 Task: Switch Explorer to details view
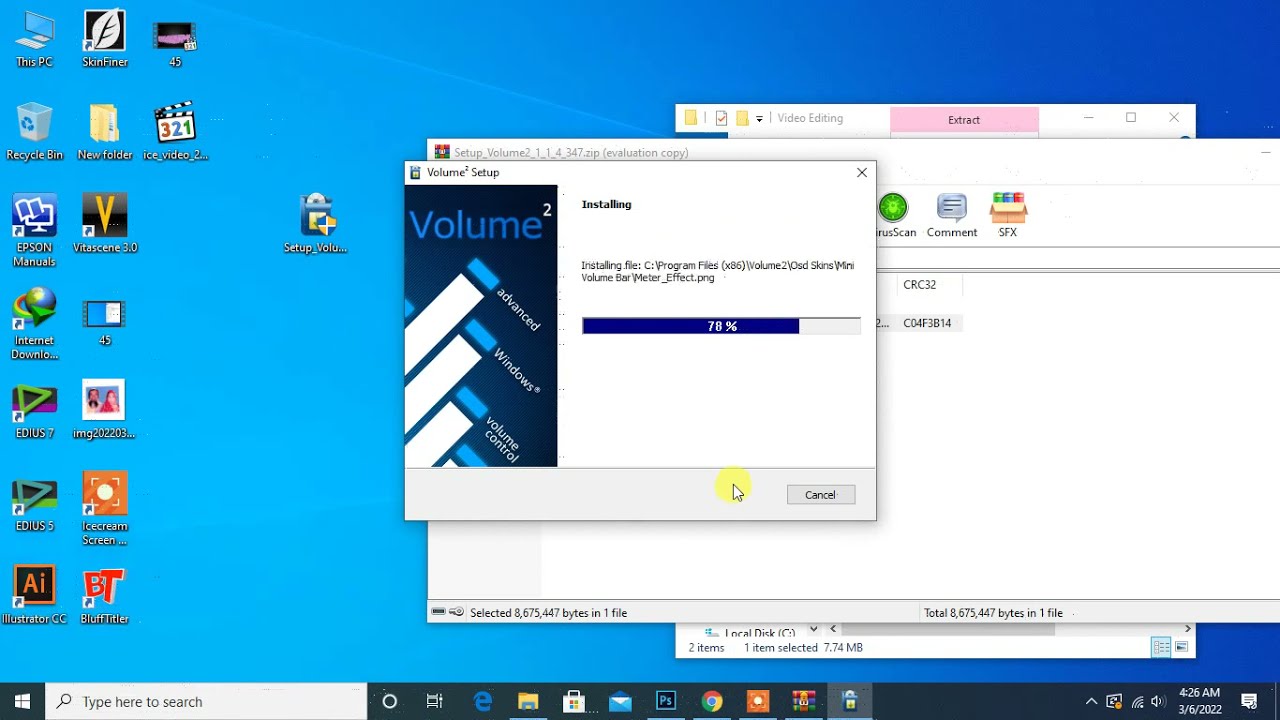(x=1161, y=648)
